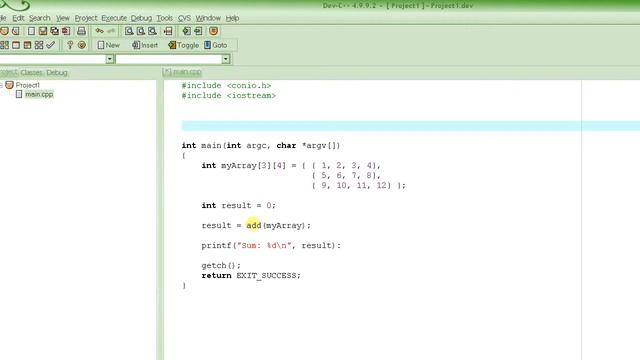
Task: Click the Find Next toolbar icon
Action: click(152, 31)
